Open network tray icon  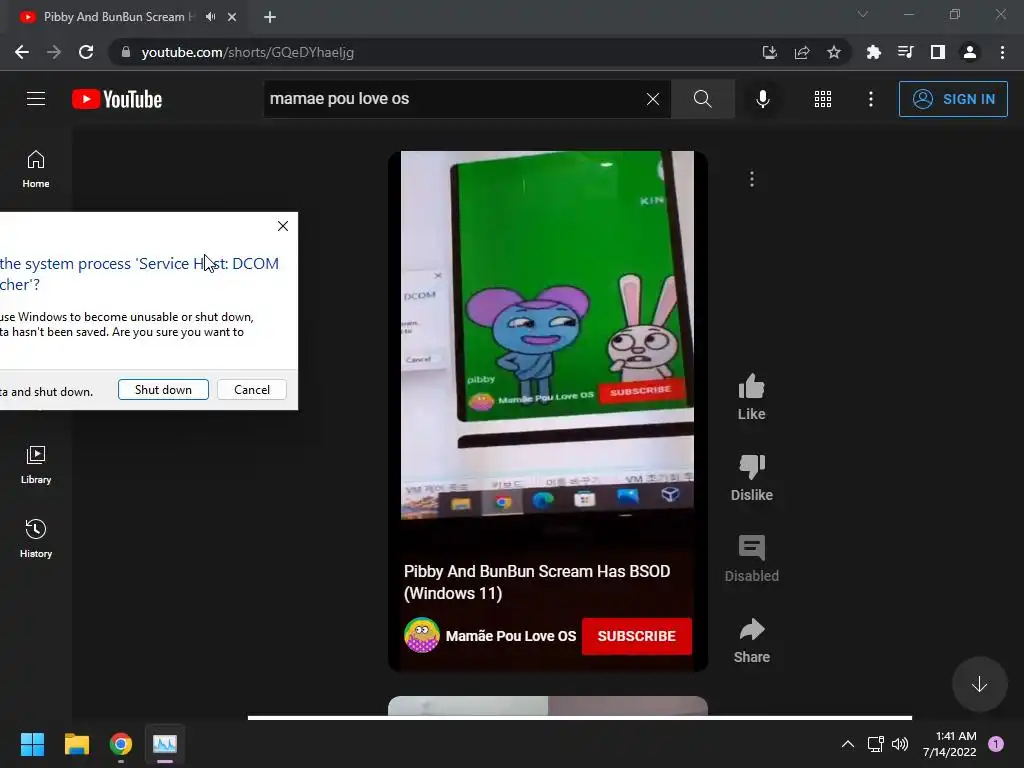click(x=876, y=744)
